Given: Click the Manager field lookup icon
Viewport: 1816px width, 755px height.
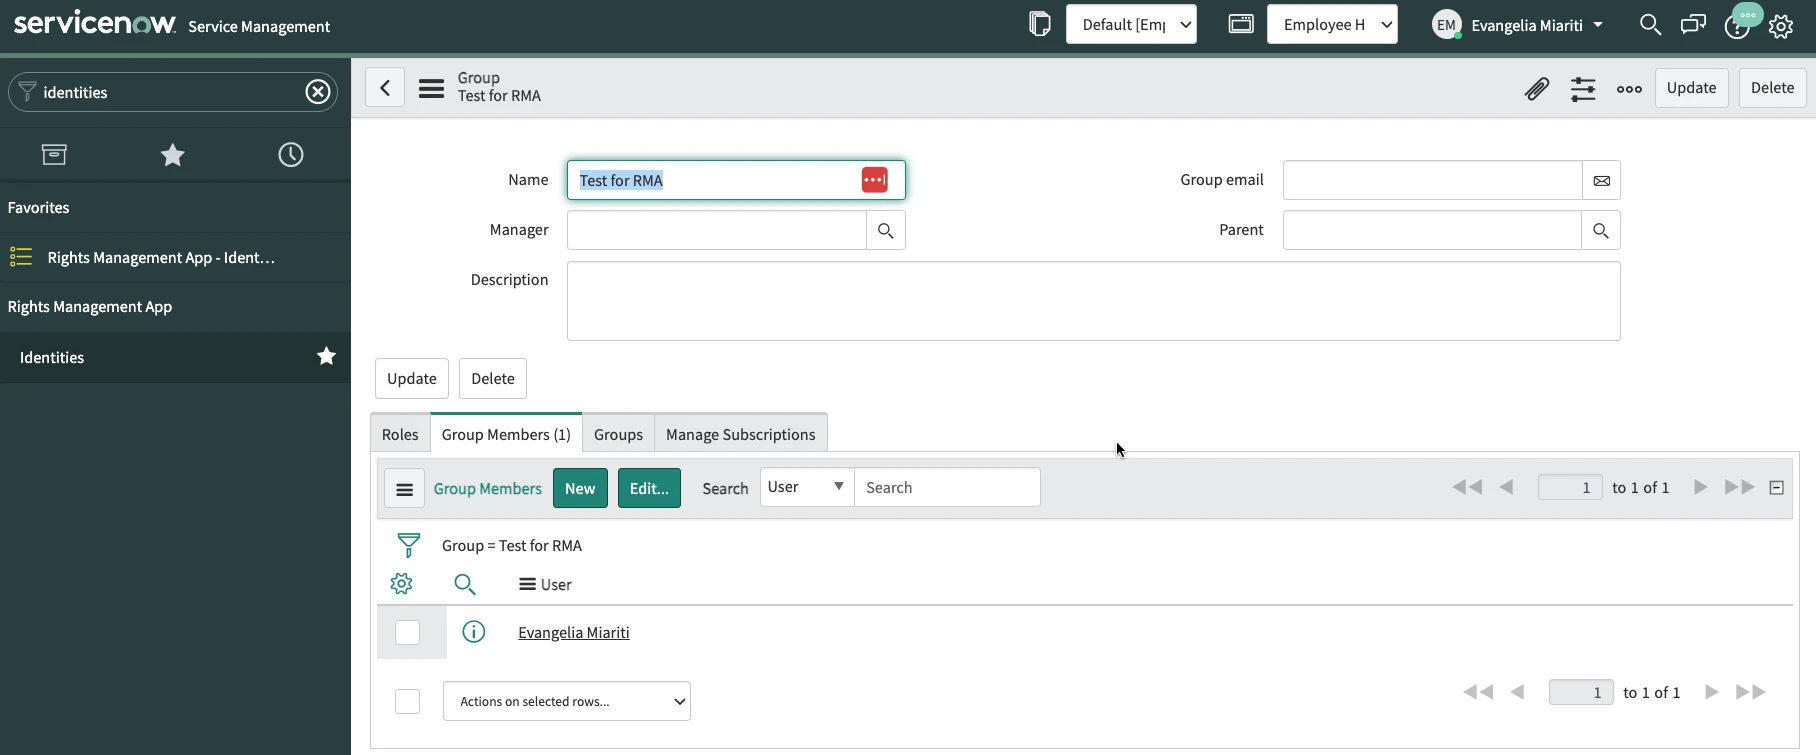Looking at the screenshot, I should pos(885,231).
